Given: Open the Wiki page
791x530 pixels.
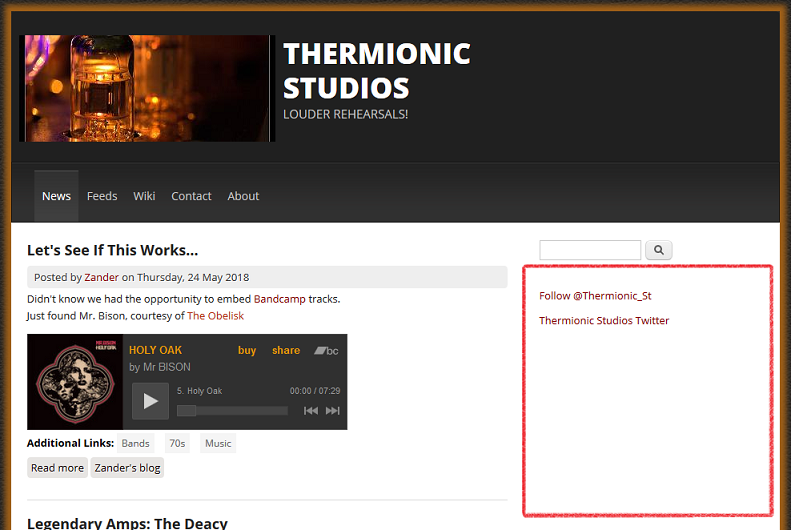Looking at the screenshot, I should pyautogui.click(x=144, y=196).
